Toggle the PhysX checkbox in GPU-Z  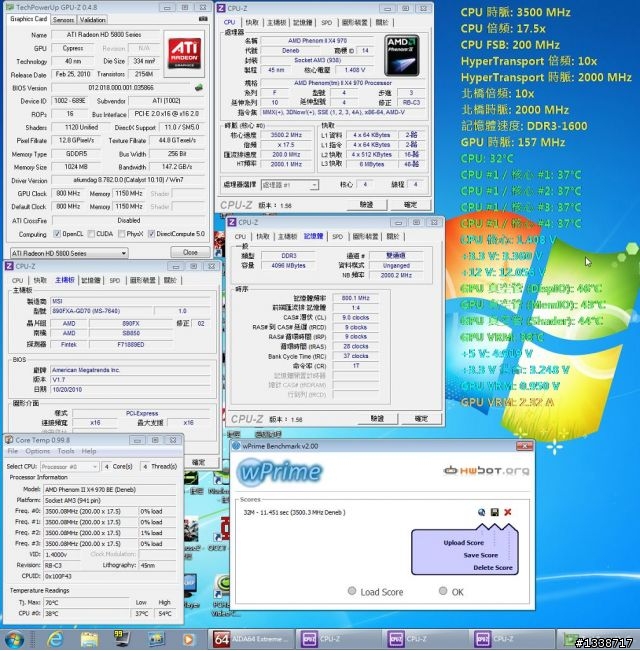tap(121, 234)
